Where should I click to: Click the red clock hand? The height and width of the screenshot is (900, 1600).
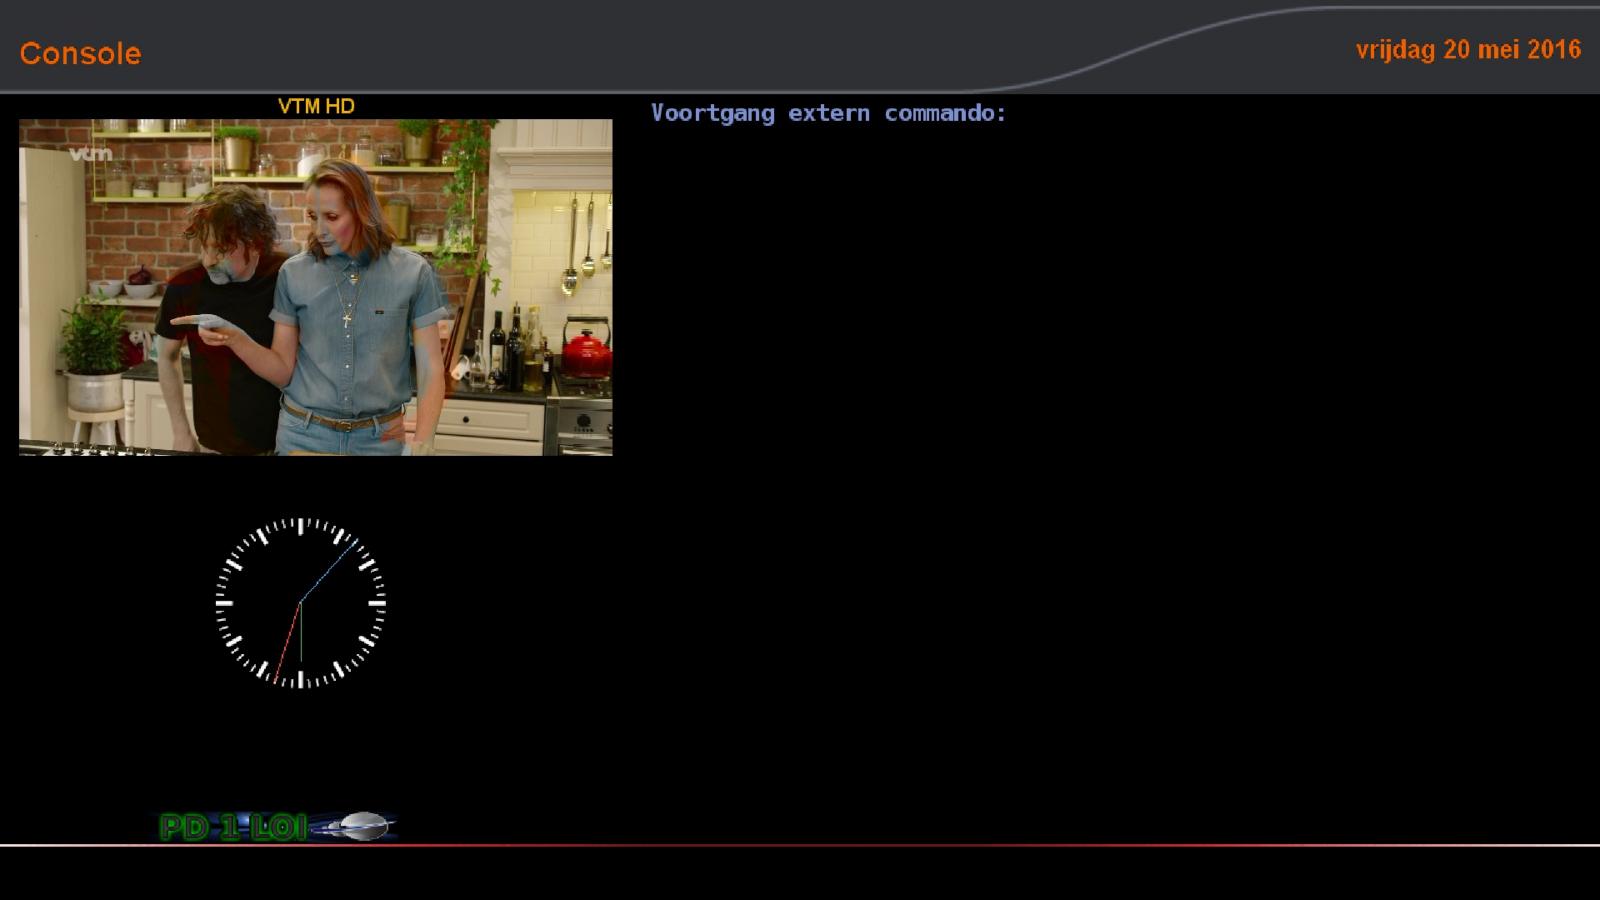coord(287,643)
